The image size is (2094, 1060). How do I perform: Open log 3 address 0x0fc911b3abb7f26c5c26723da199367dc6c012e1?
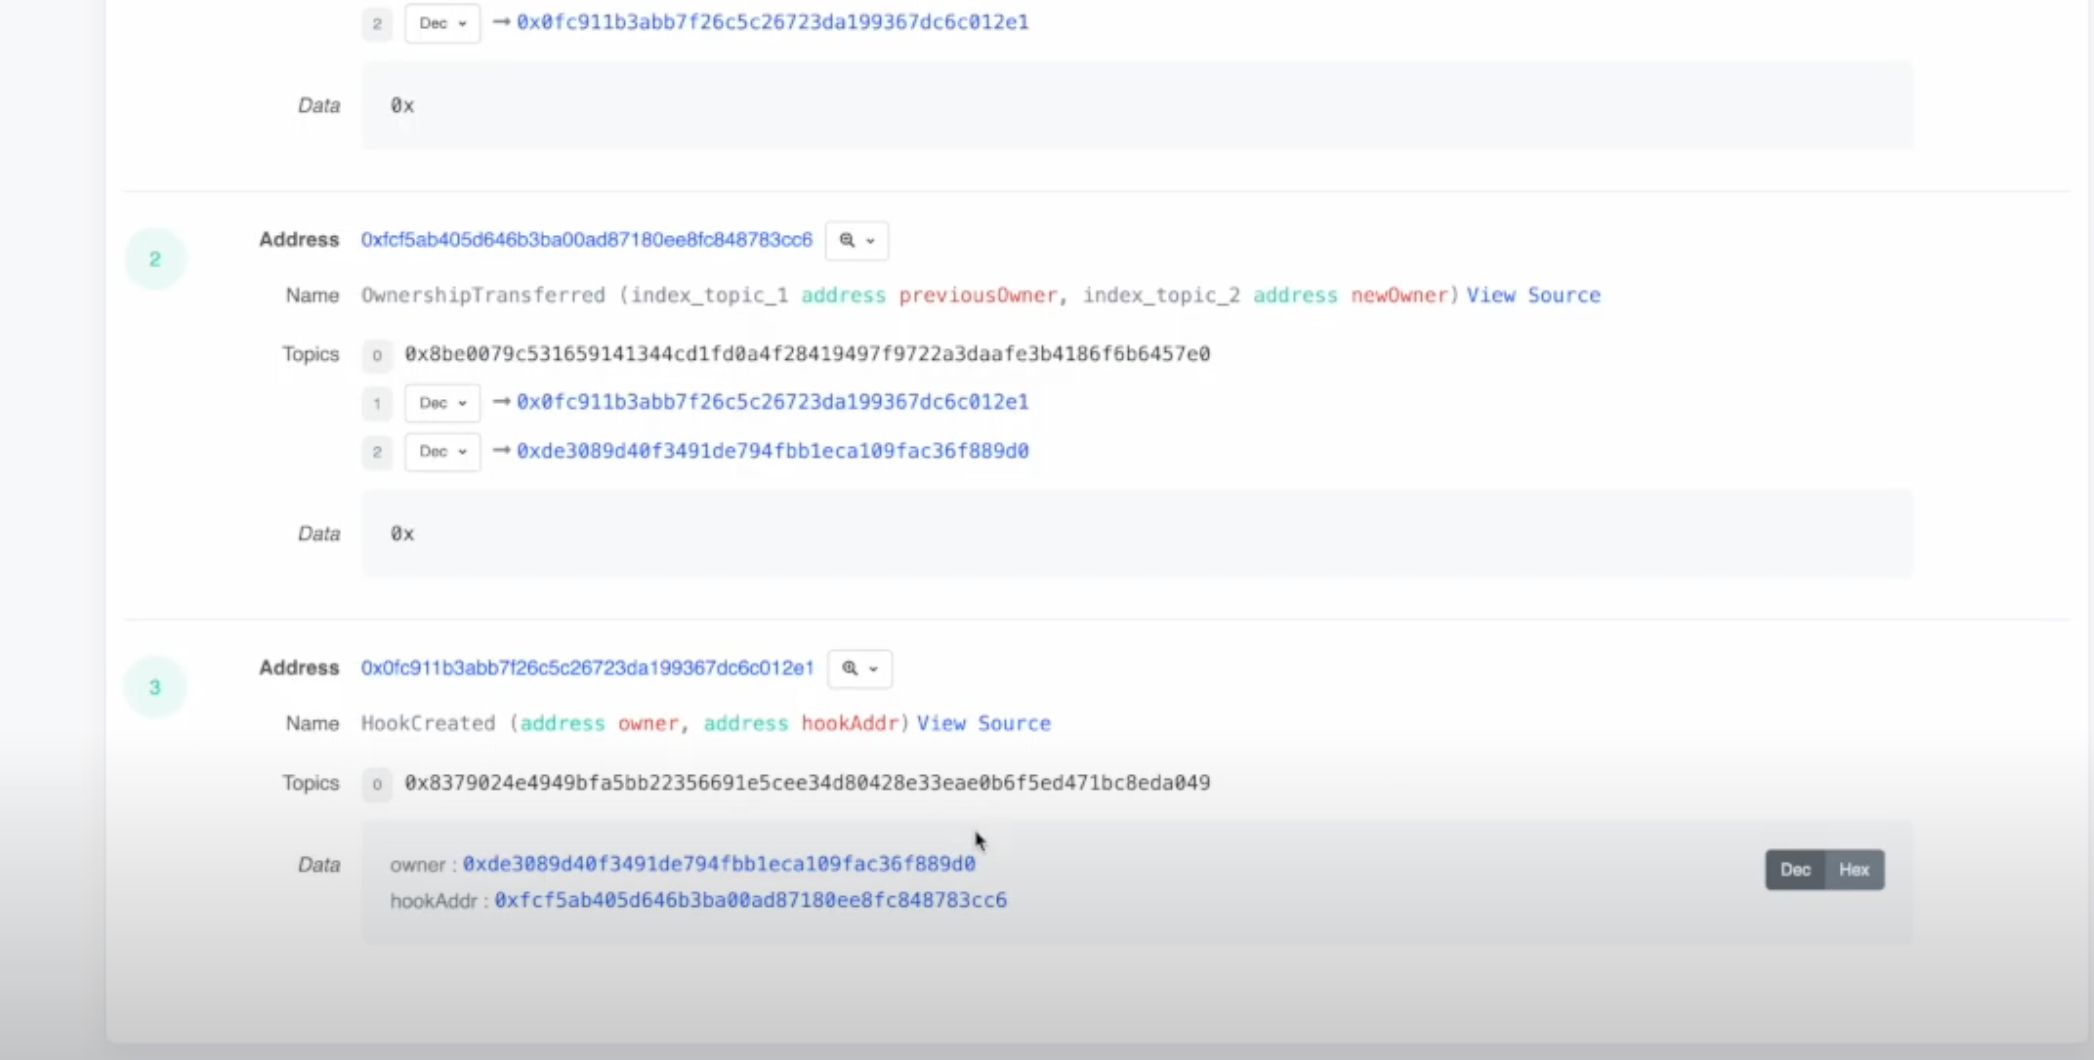coord(588,668)
